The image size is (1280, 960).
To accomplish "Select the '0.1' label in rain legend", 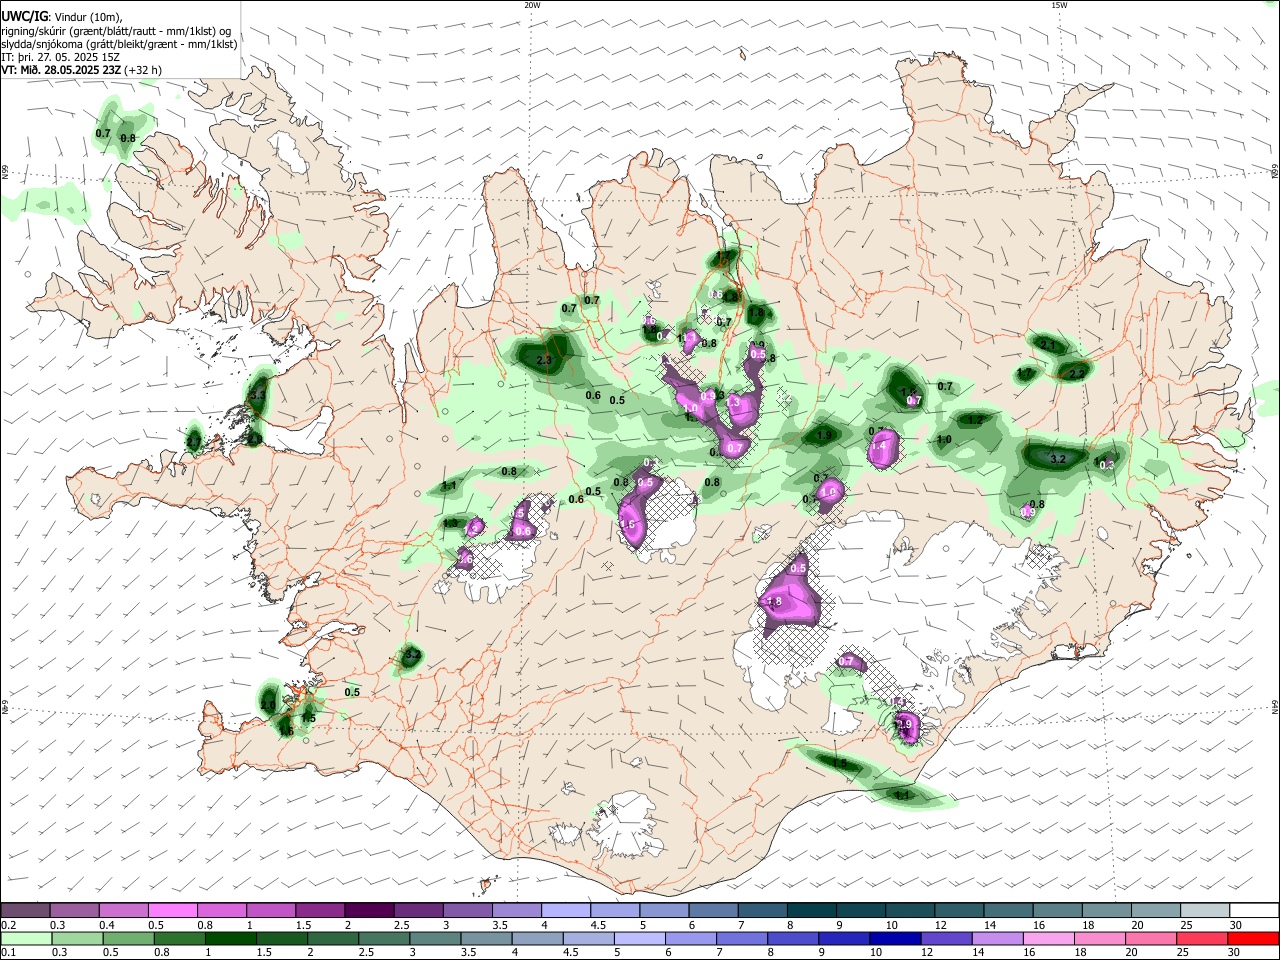I will tap(7, 953).
